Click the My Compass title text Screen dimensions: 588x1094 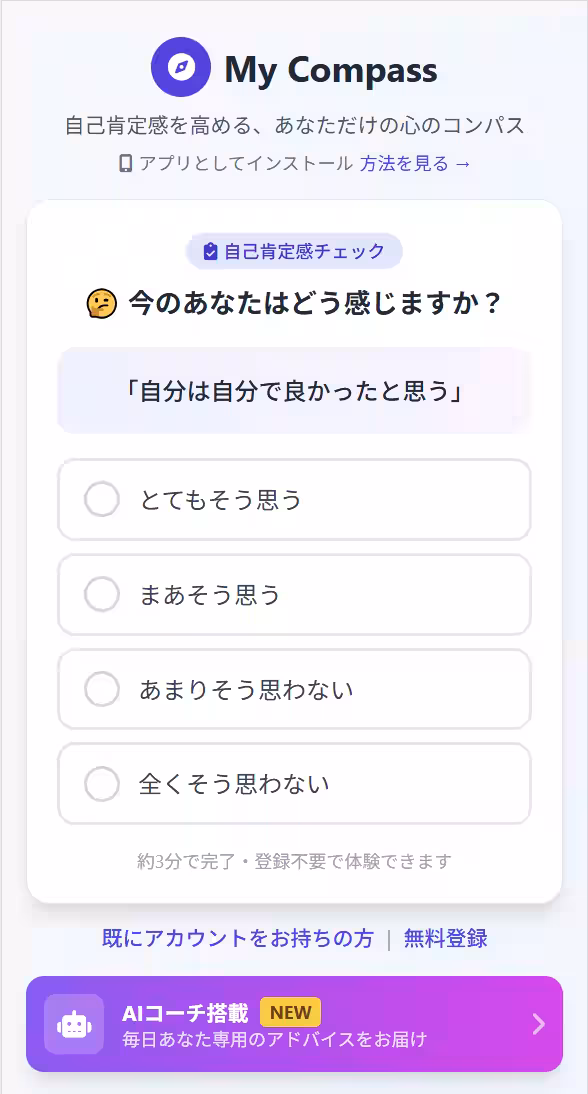[x=332, y=68]
